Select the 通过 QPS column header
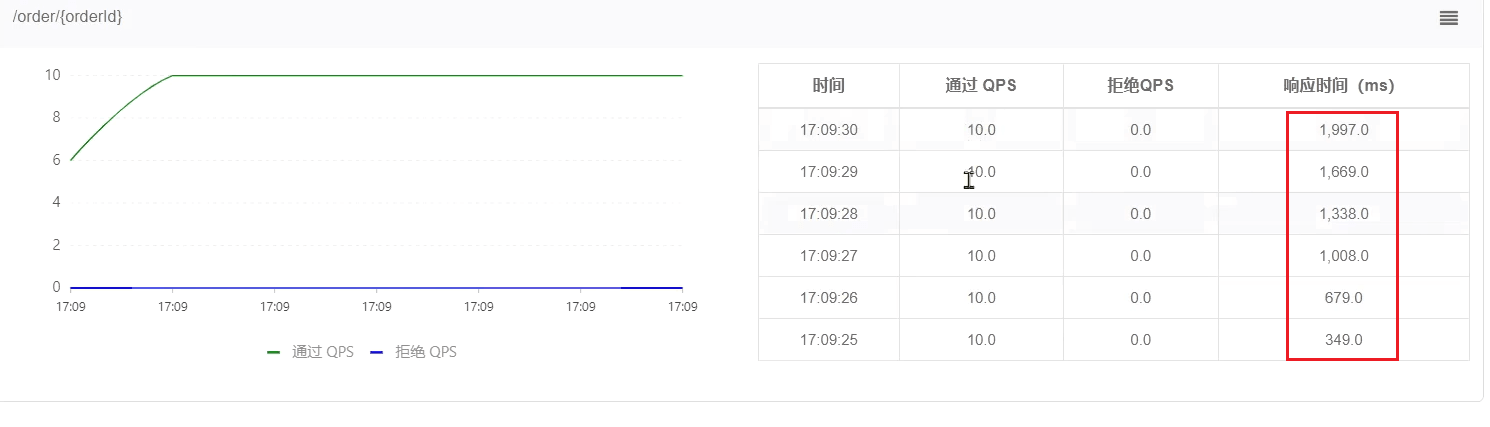Image resolution: width=1490 pixels, height=427 pixels. point(980,86)
